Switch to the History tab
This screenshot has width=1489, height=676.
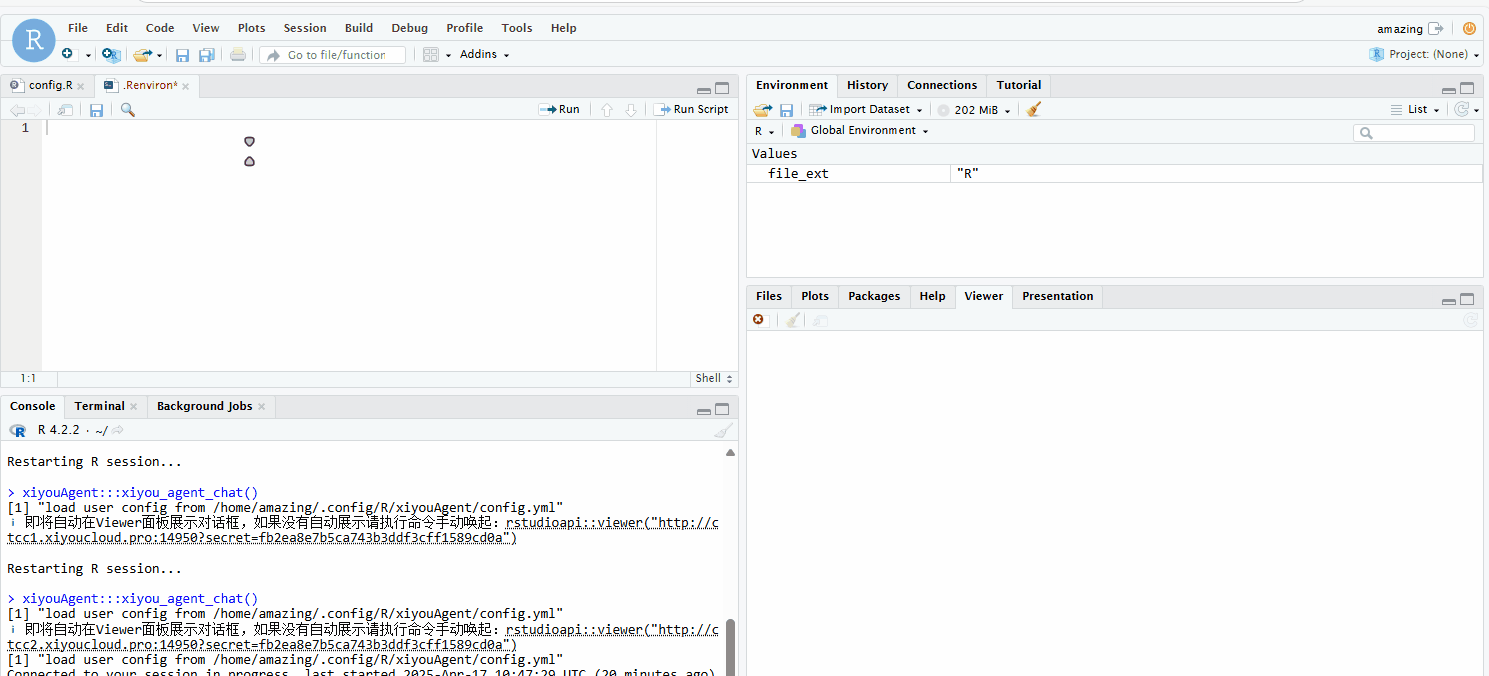click(866, 85)
